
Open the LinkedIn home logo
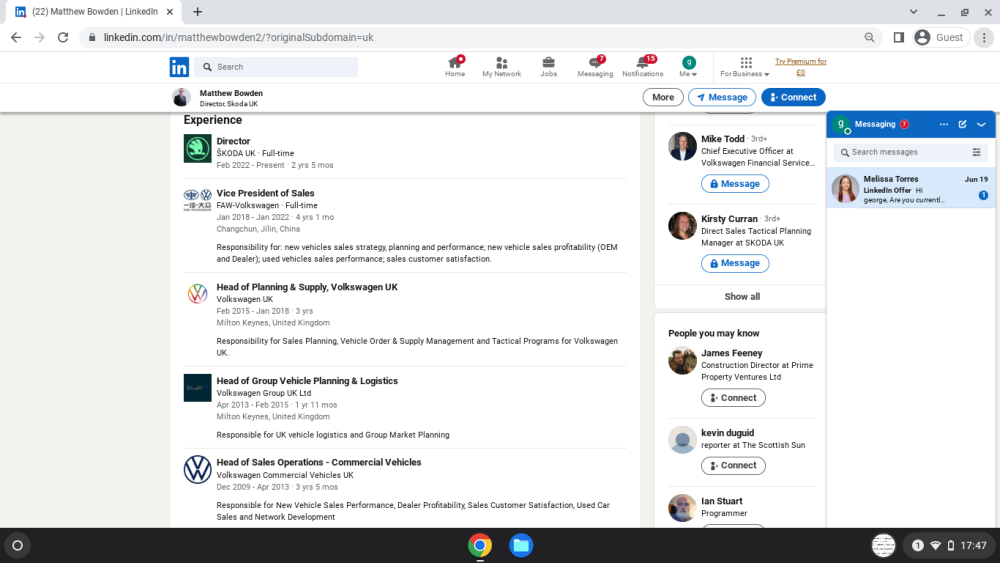click(179, 67)
